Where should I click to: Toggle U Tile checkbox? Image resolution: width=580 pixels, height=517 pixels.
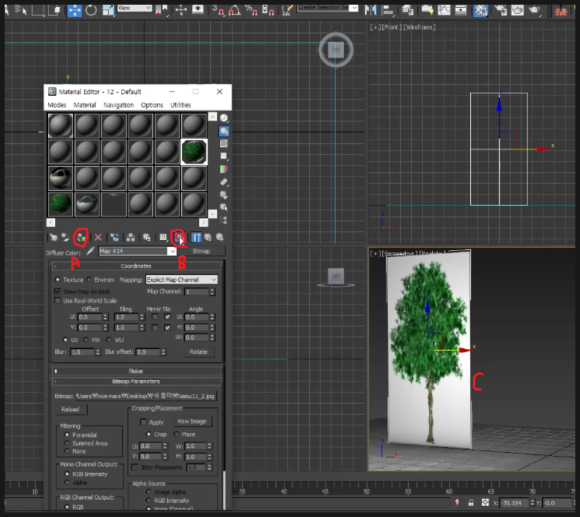pos(168,317)
